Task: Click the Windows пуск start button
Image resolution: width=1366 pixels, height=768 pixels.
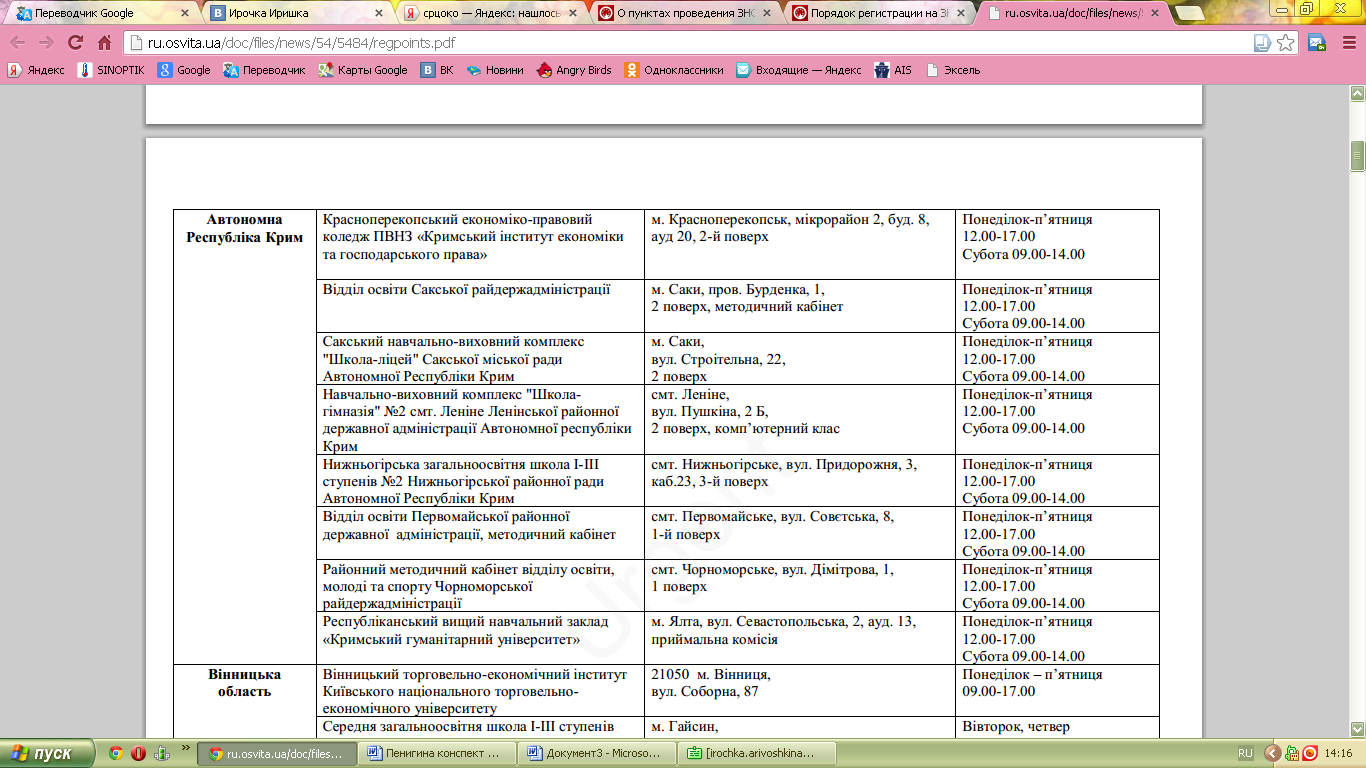Action: 47,753
